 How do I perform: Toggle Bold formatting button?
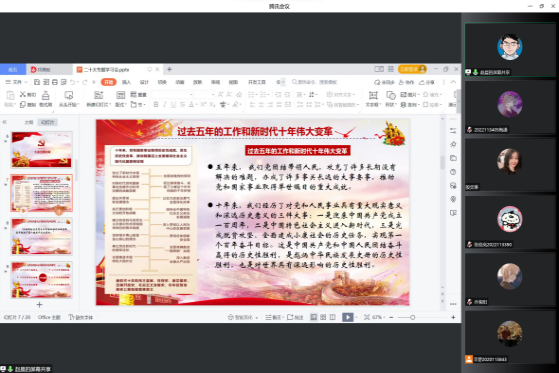[x=156, y=104]
